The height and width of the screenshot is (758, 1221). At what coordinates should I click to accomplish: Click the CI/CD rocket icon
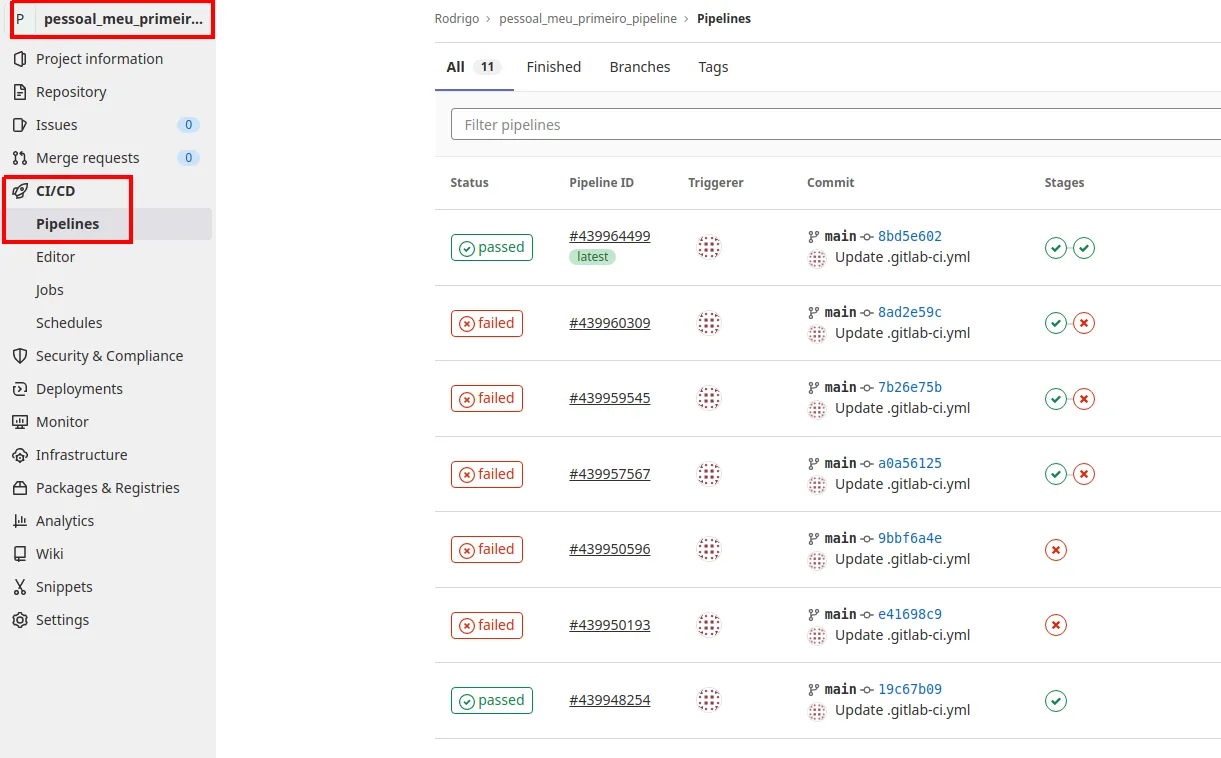coord(20,191)
